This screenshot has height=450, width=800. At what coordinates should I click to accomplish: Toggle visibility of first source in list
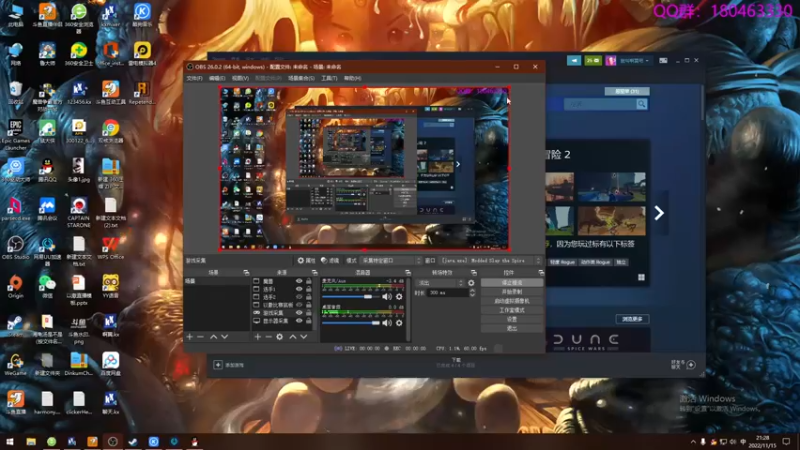click(x=299, y=281)
